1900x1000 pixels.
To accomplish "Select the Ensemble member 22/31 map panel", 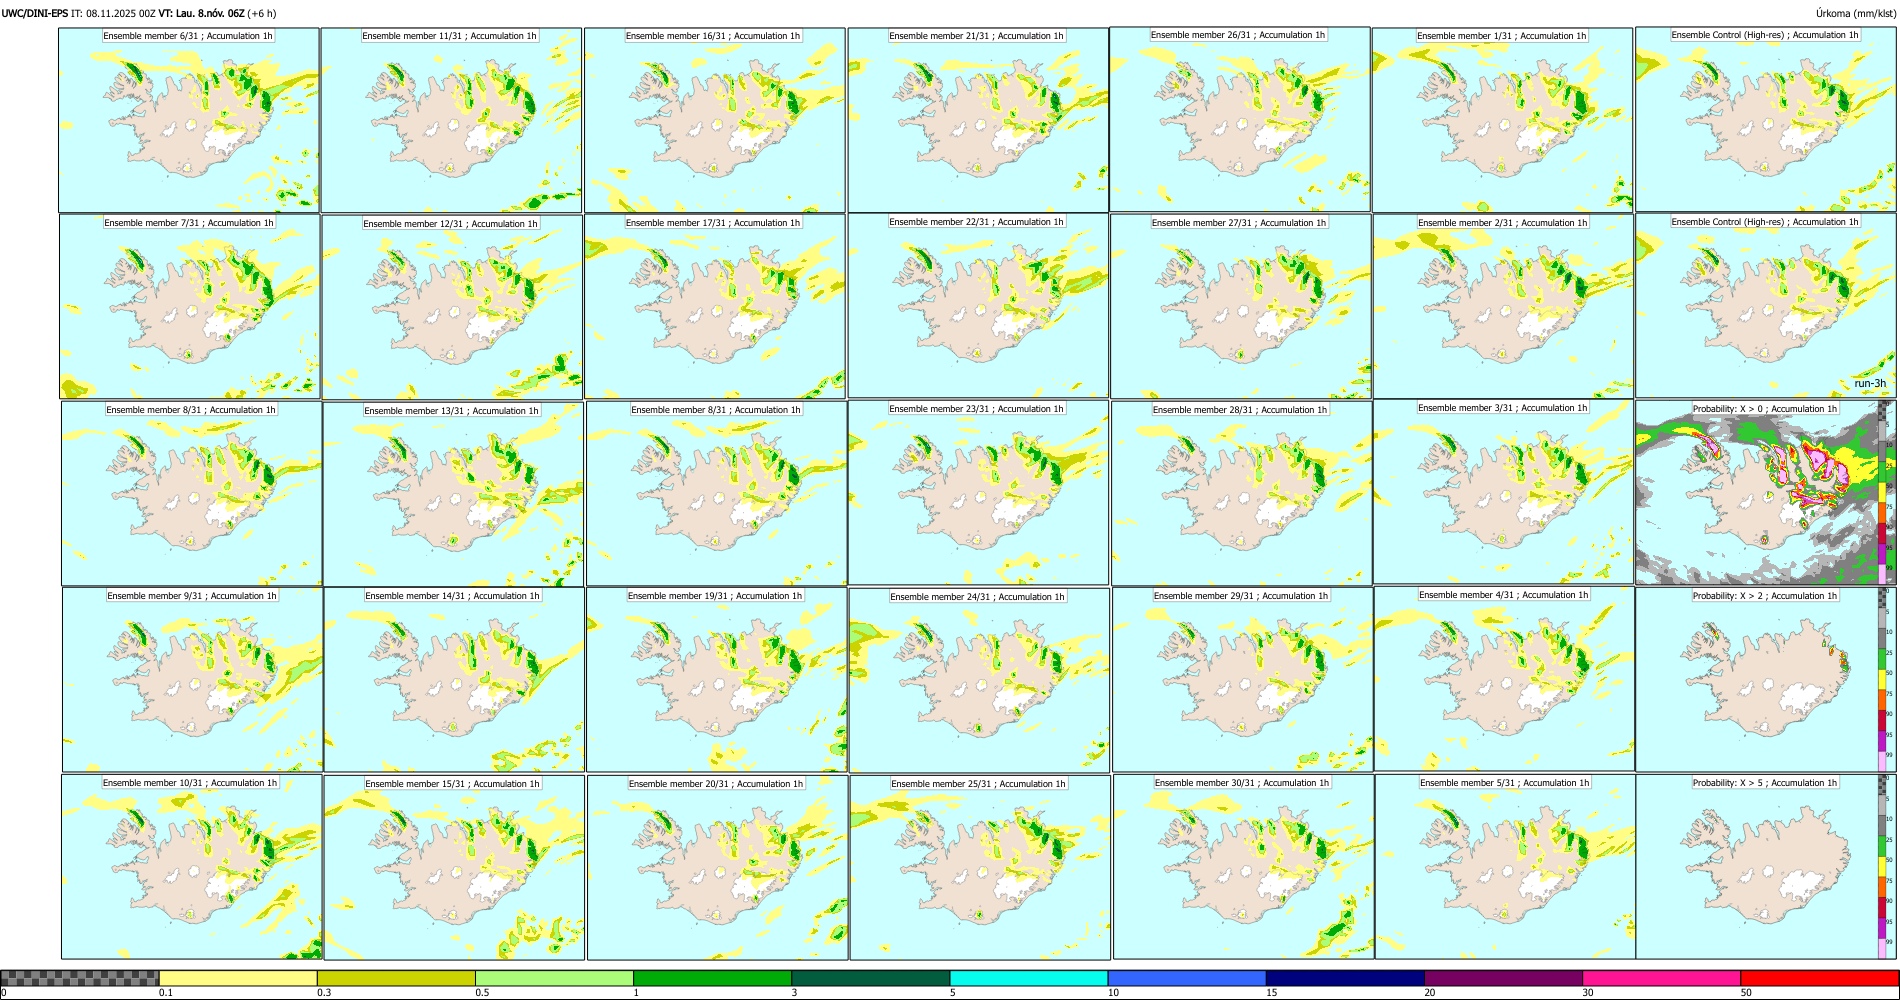I will coord(978,306).
